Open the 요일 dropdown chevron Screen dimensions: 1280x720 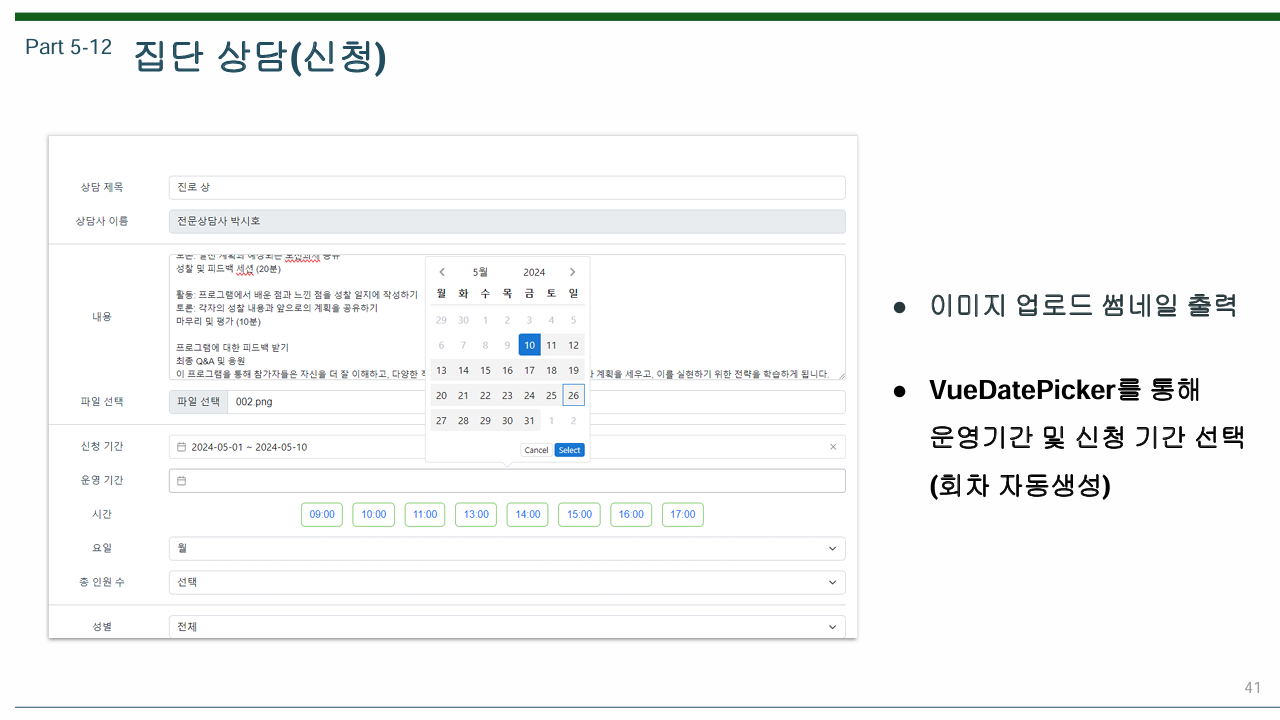click(x=833, y=548)
